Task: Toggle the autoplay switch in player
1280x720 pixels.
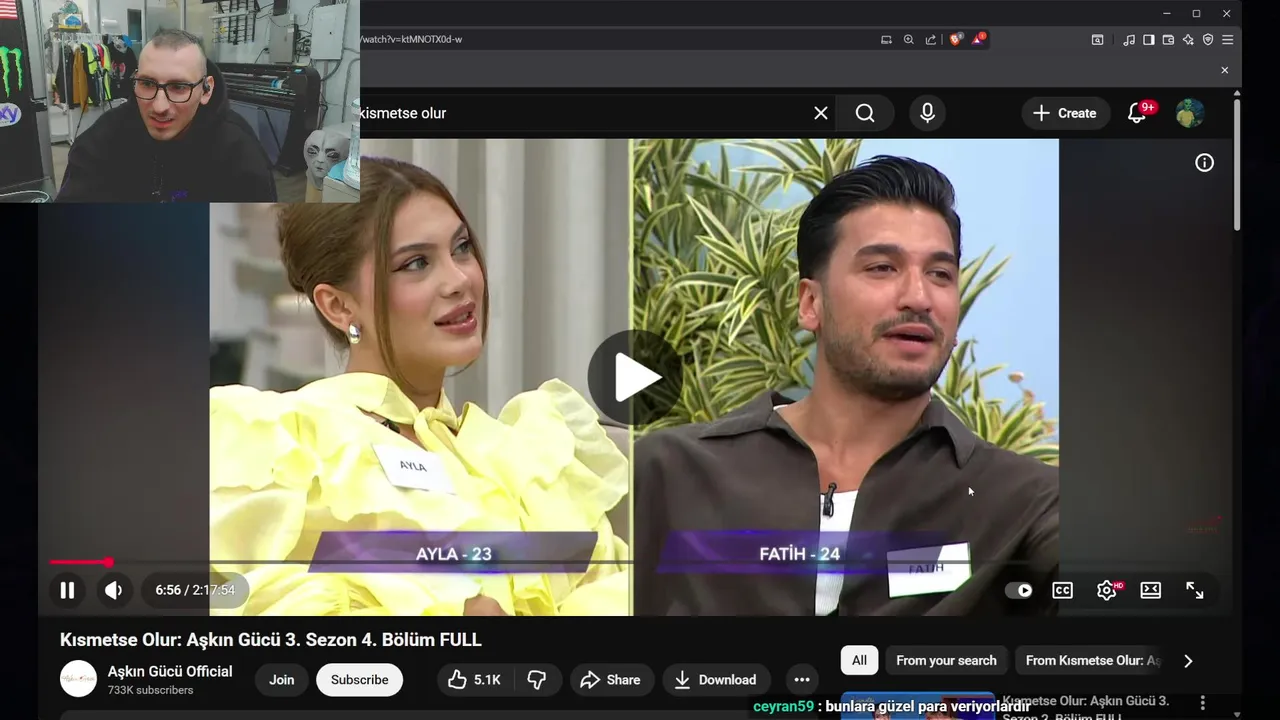Action: click(1018, 590)
